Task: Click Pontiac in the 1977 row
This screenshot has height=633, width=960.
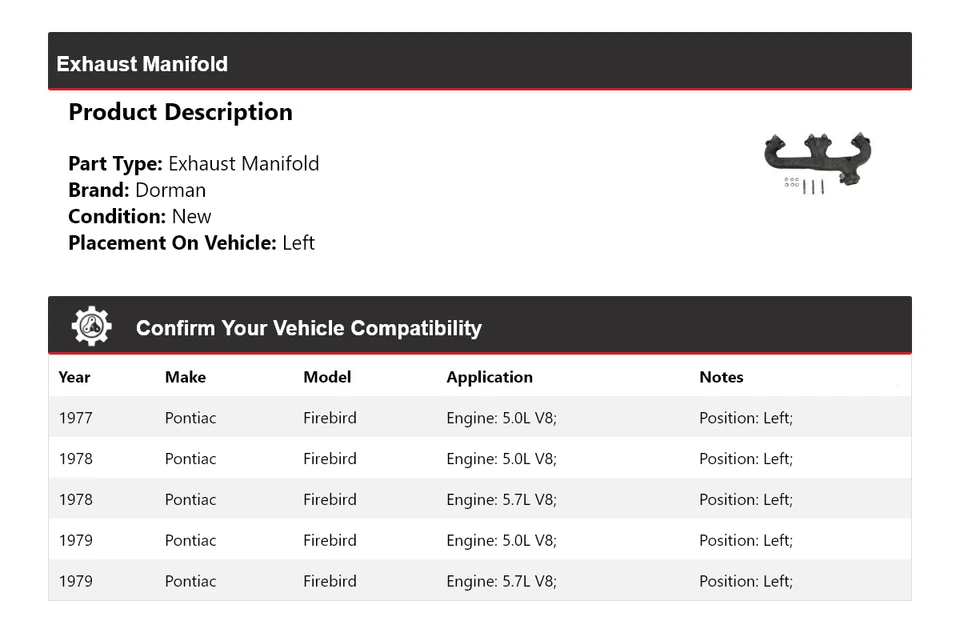Action: (x=190, y=418)
